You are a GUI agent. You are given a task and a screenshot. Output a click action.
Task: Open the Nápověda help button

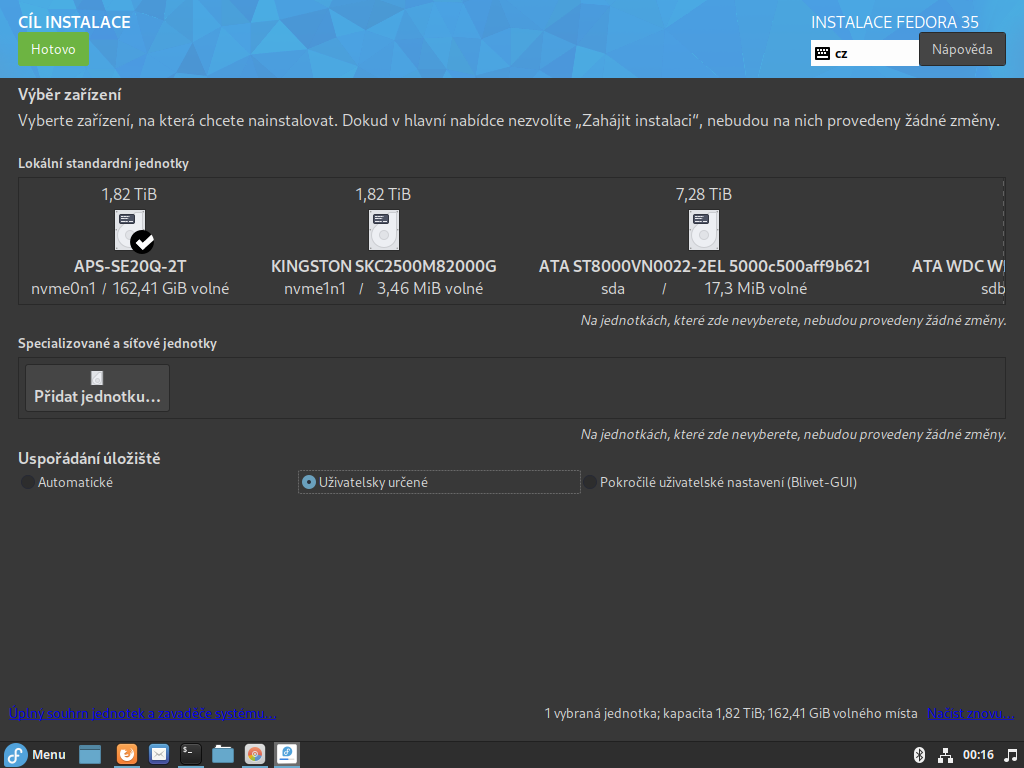pyautogui.click(x=962, y=50)
